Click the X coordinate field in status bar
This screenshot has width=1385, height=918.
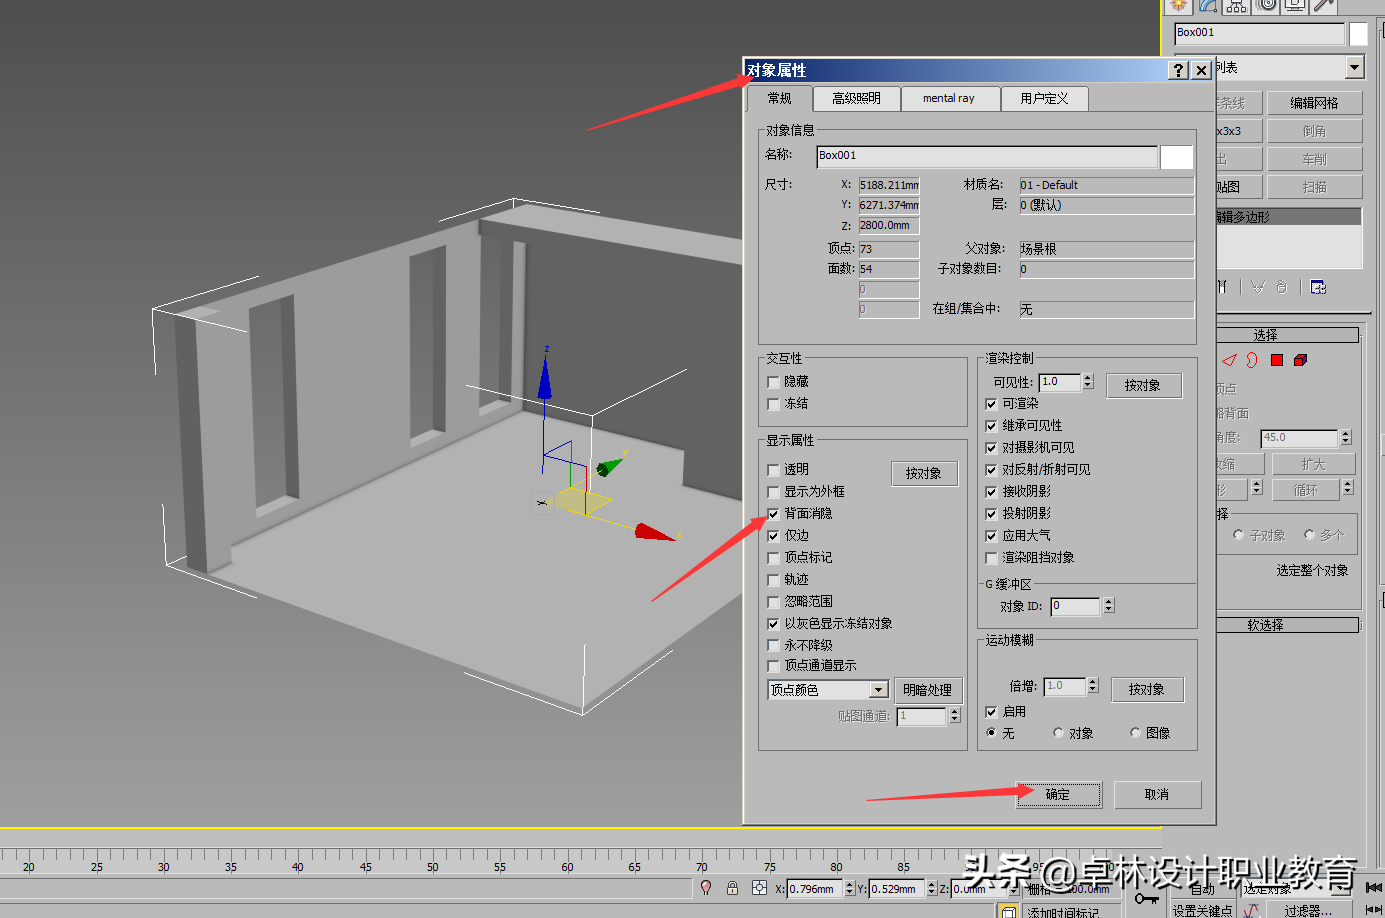[815, 888]
